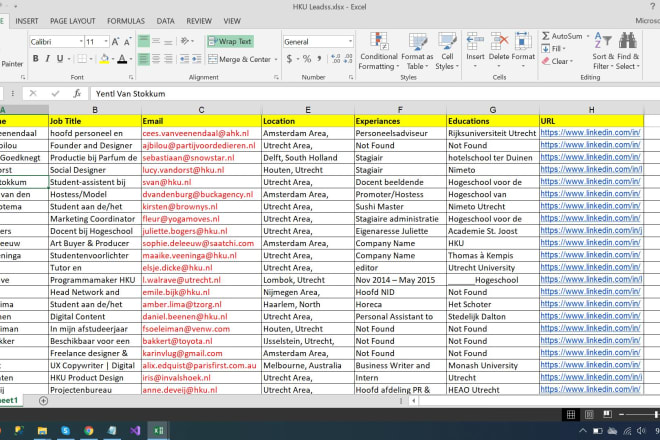Open Conditional Formatting

(379, 51)
